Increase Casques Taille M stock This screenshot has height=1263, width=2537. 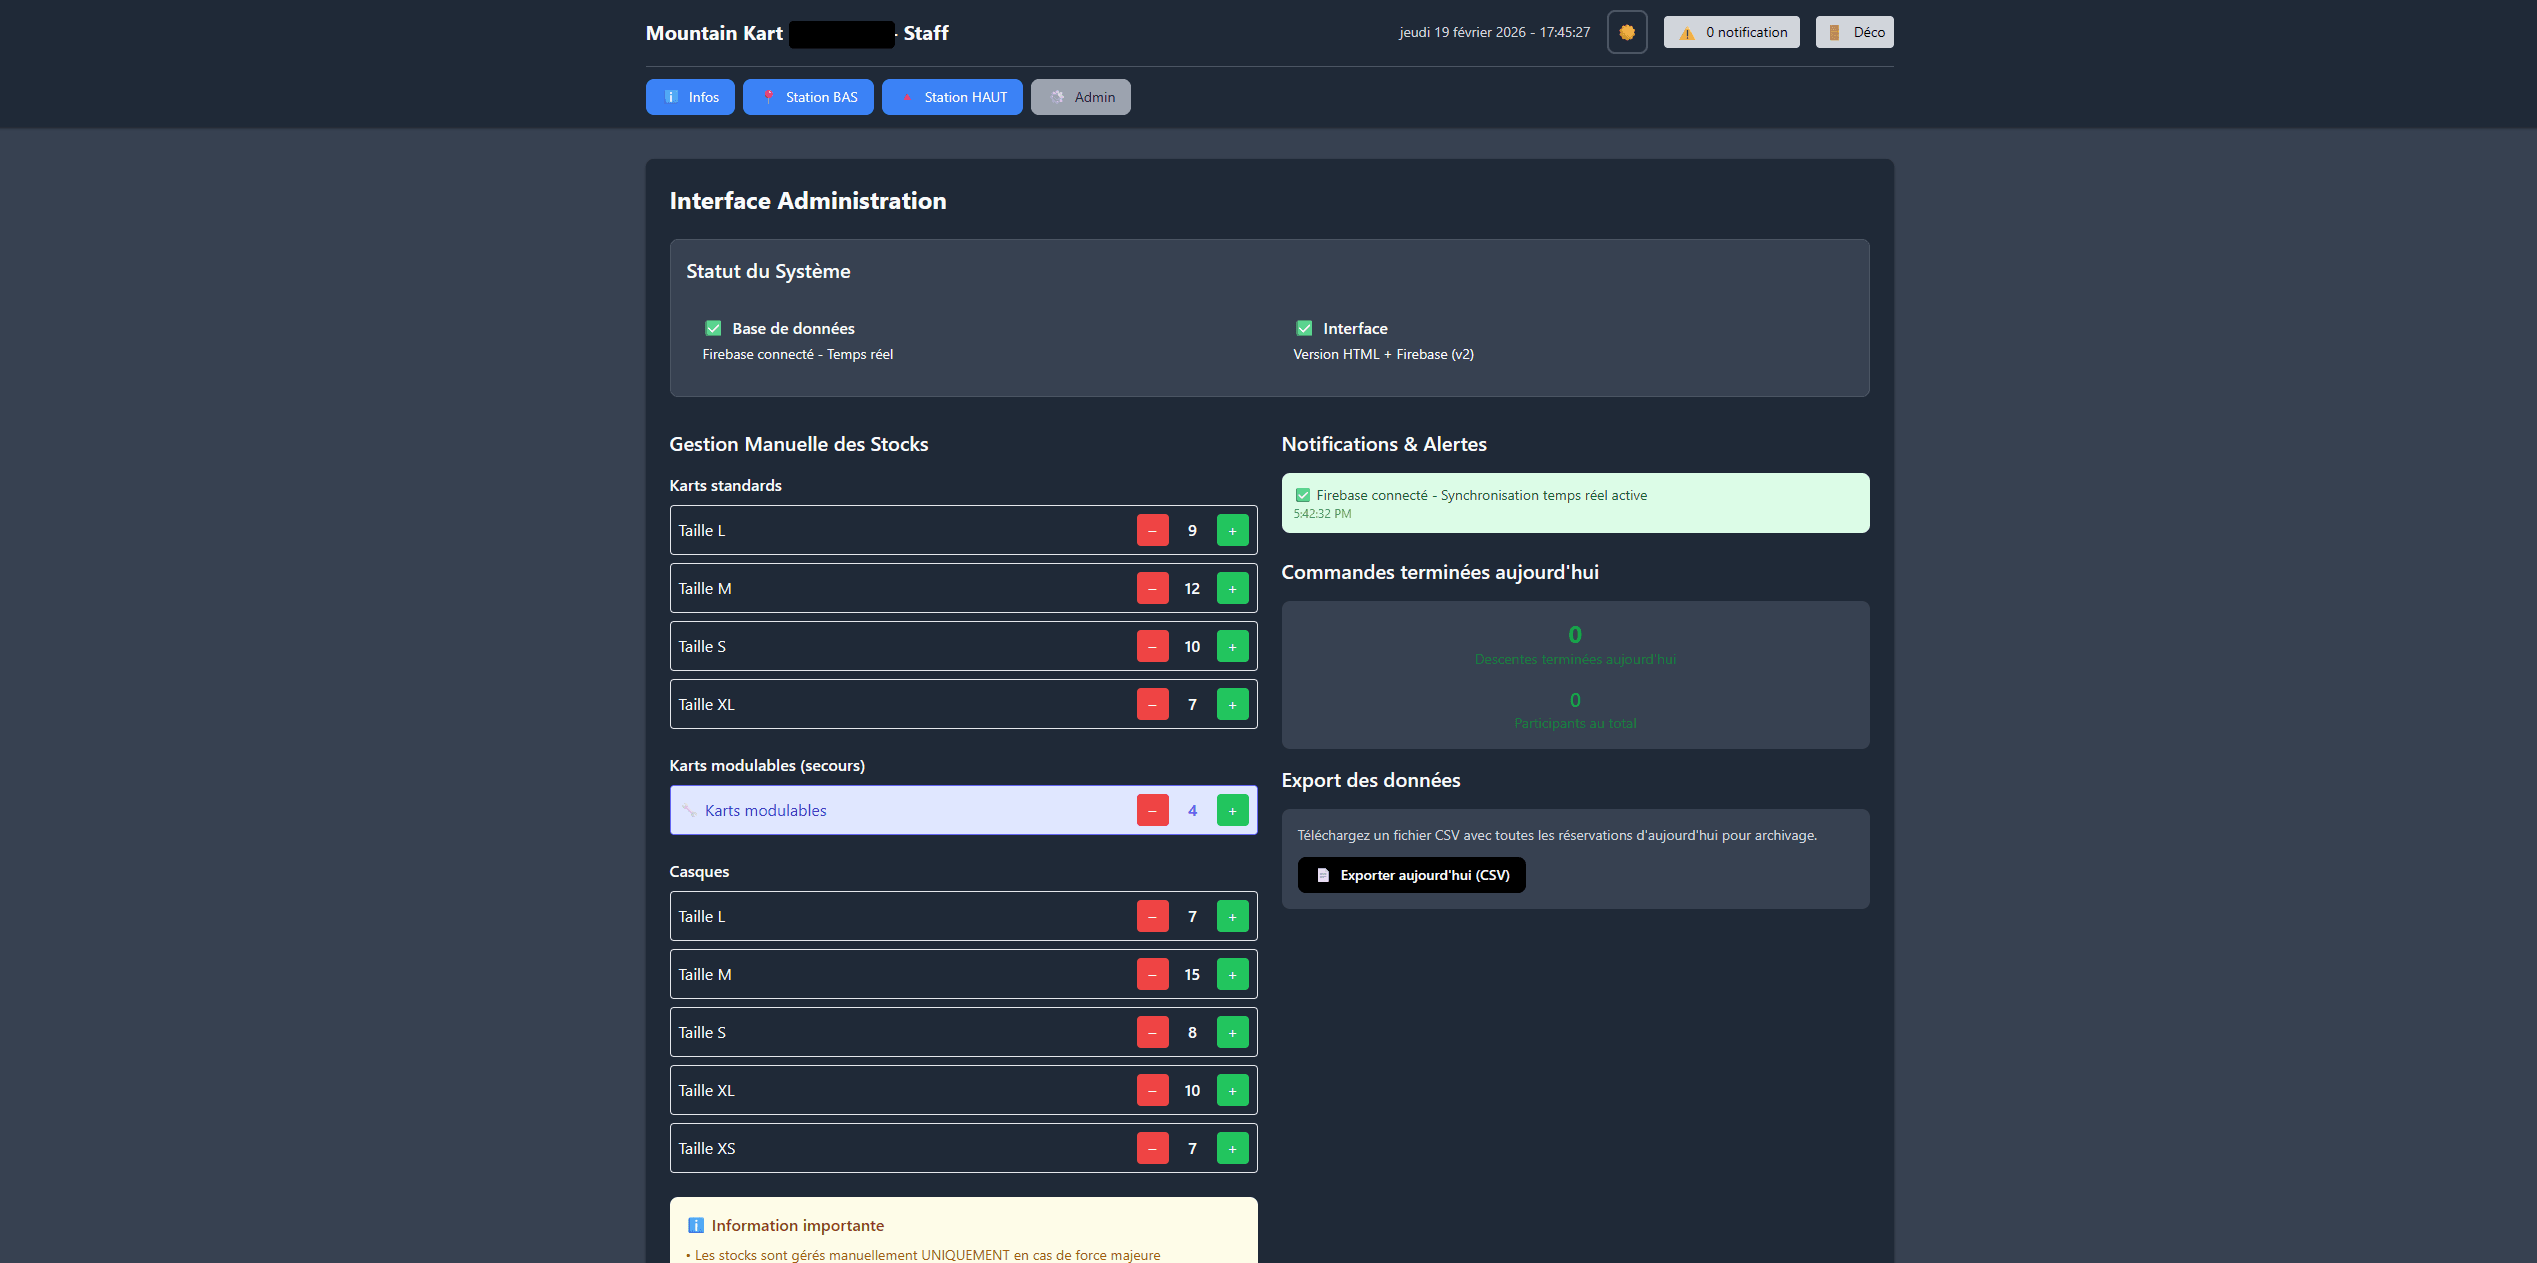click(1232, 975)
